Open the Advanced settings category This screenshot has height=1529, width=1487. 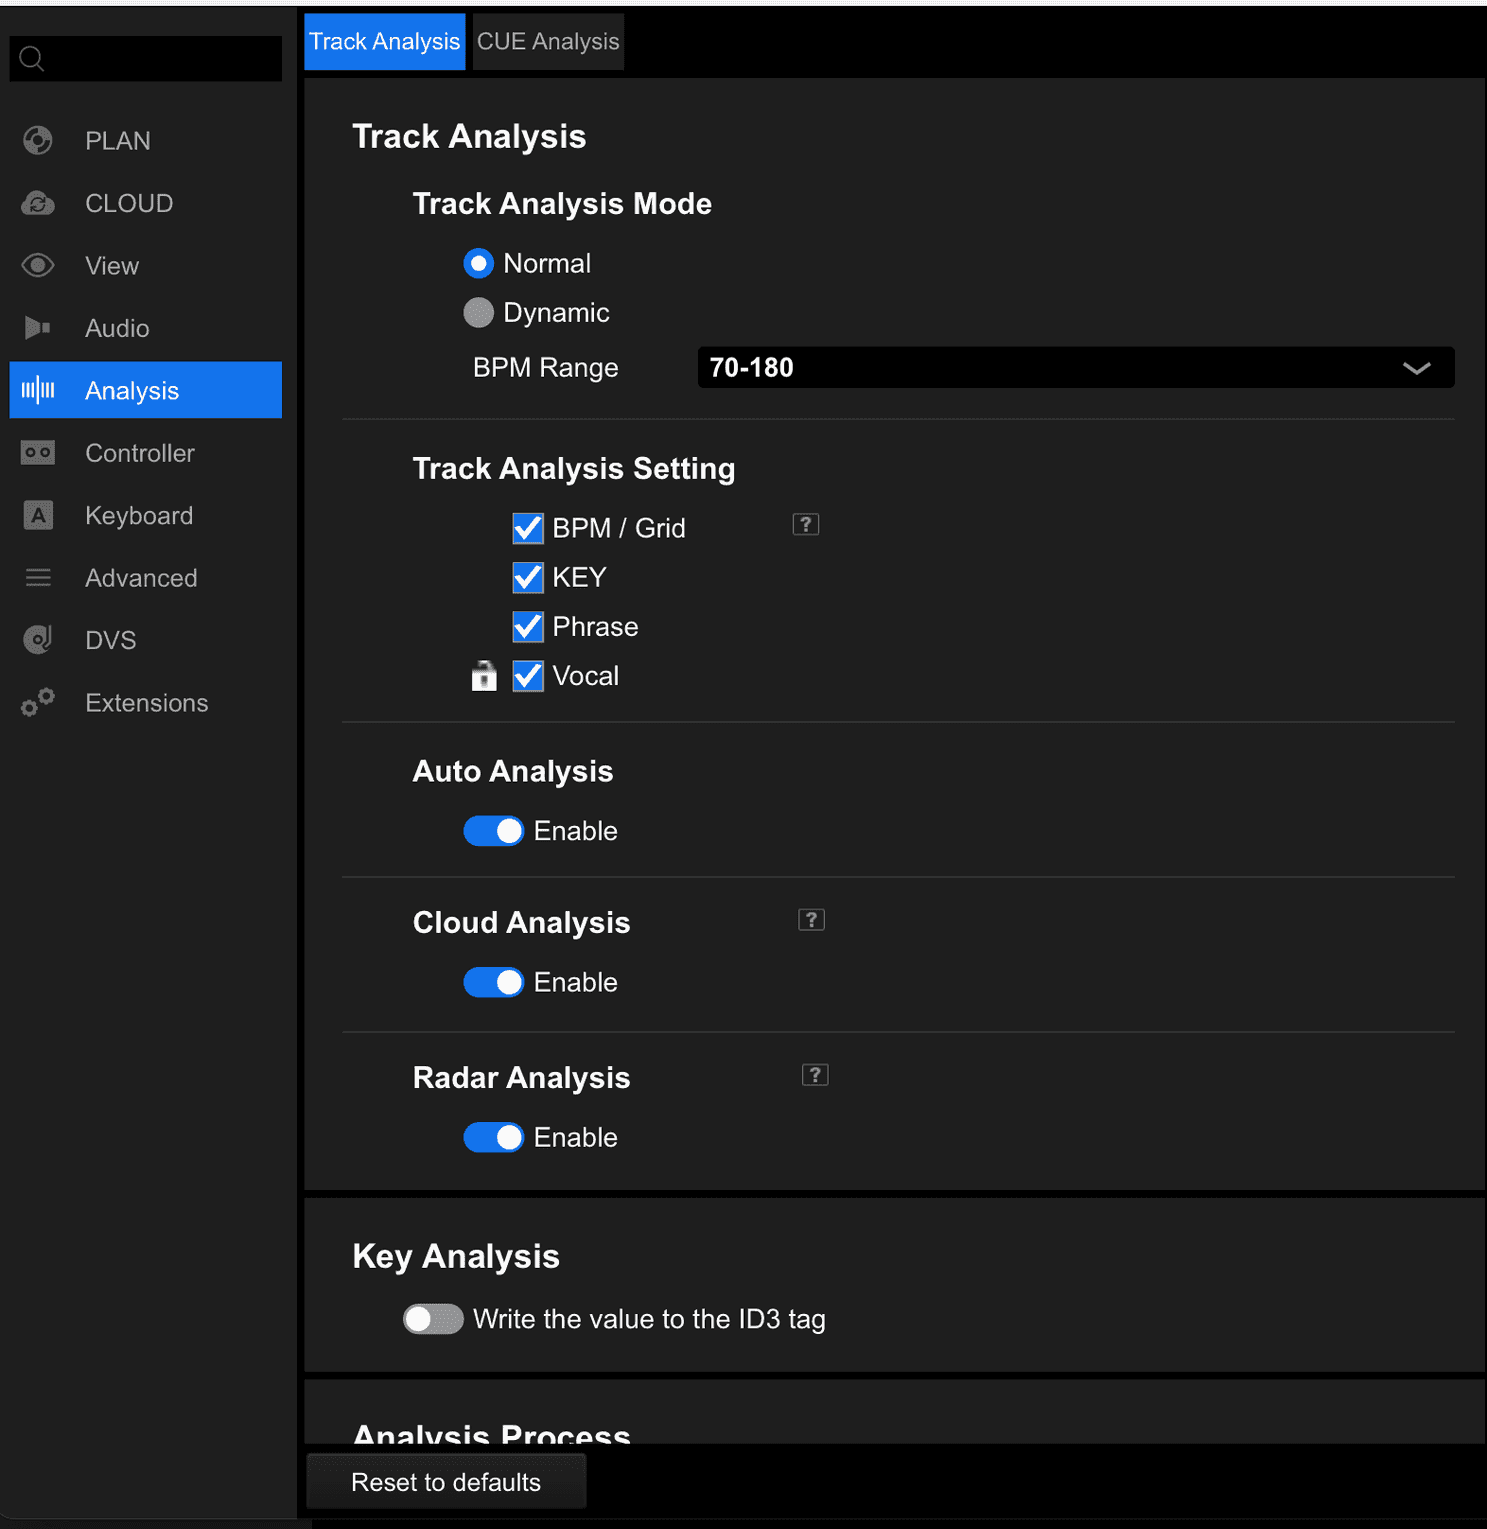click(x=141, y=578)
